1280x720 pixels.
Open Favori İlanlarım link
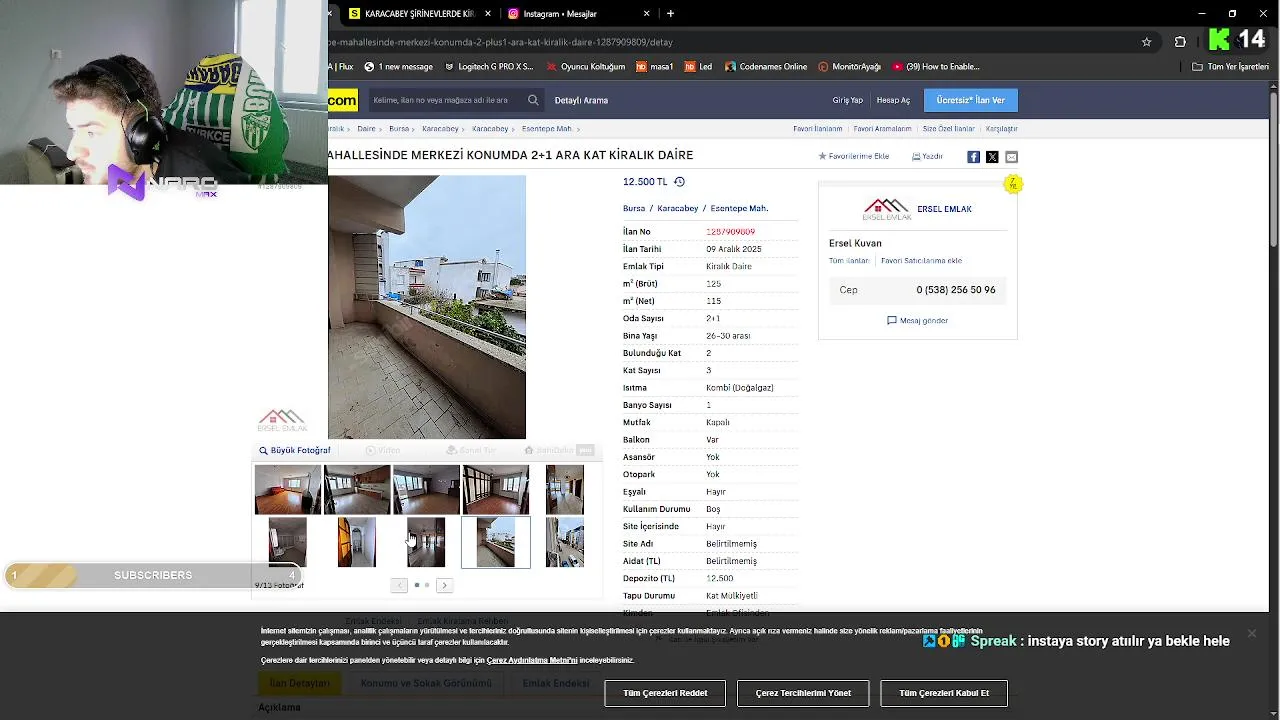click(x=817, y=129)
